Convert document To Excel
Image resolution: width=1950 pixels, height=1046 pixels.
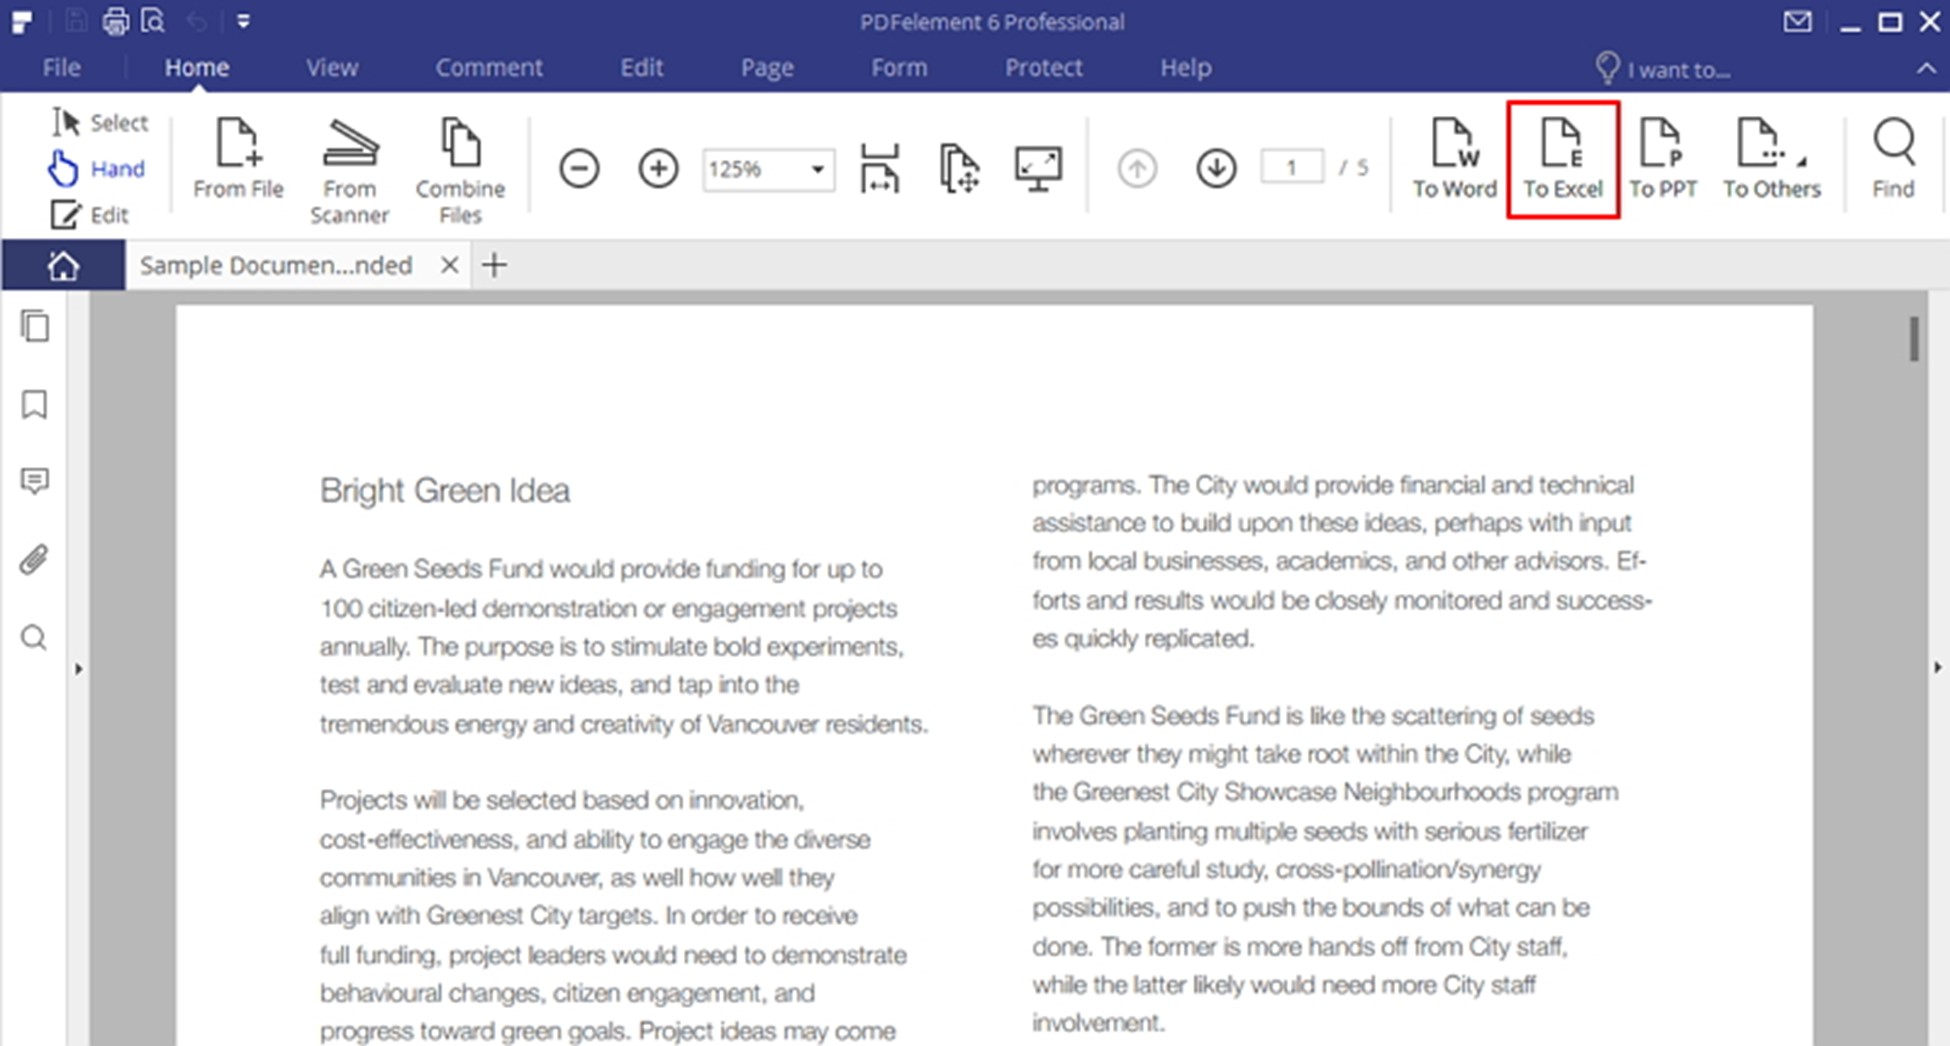click(1563, 158)
